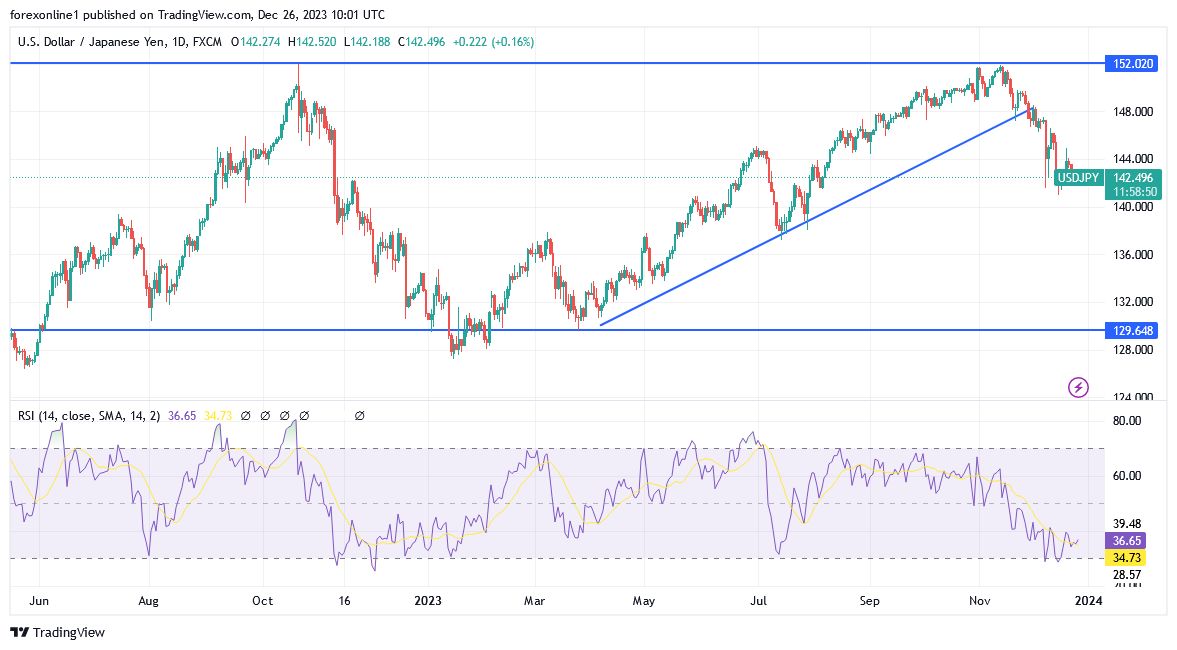Click the Jun month label on the timeline

tap(40, 601)
